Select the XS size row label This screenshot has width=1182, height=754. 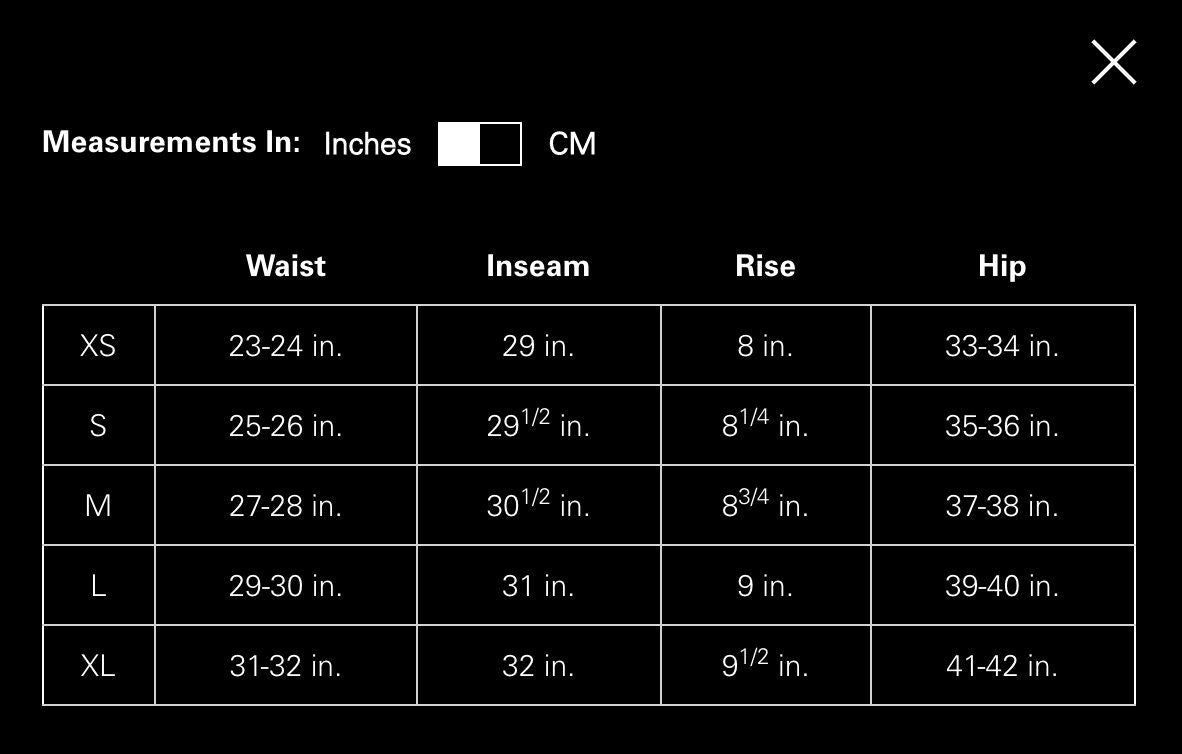[98, 345]
